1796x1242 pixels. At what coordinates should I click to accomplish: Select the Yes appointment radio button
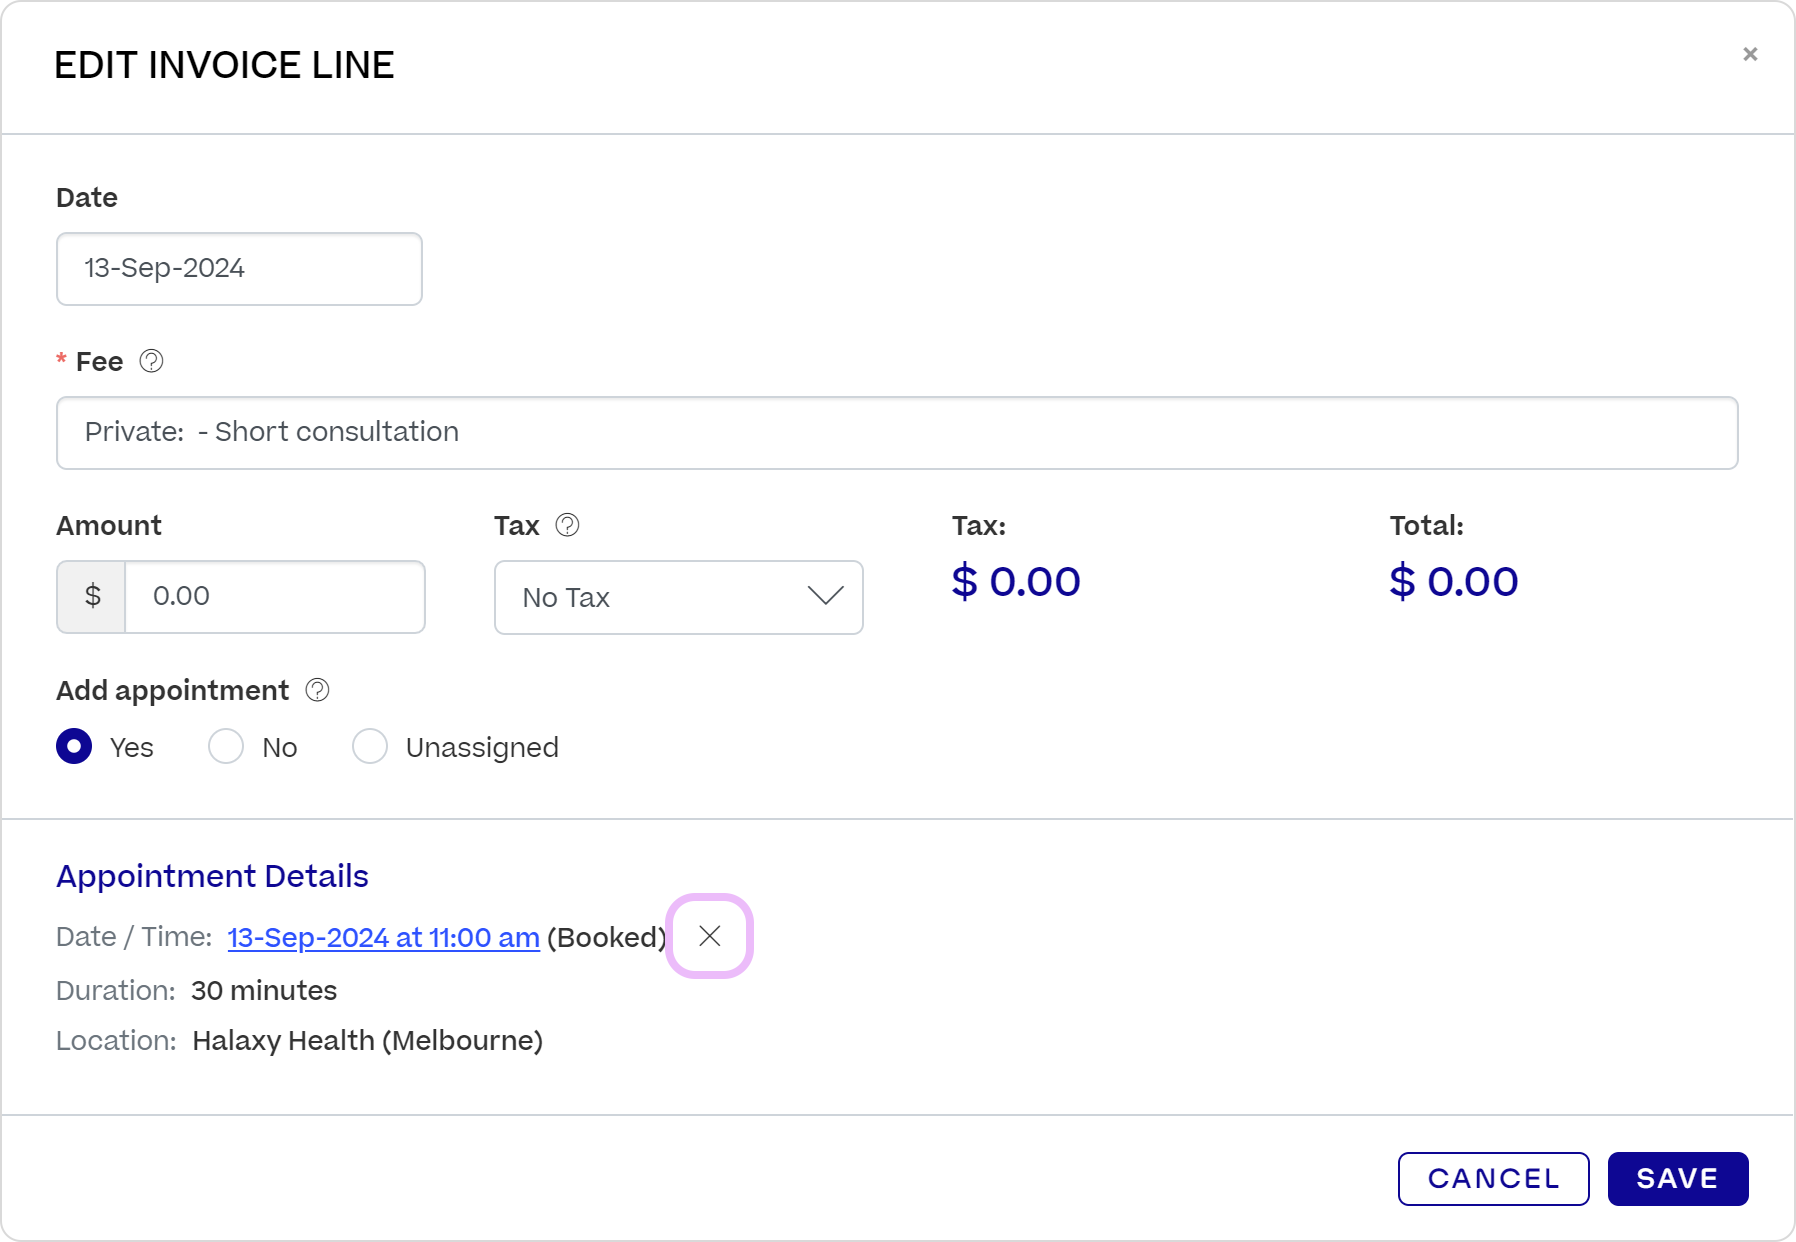point(74,746)
